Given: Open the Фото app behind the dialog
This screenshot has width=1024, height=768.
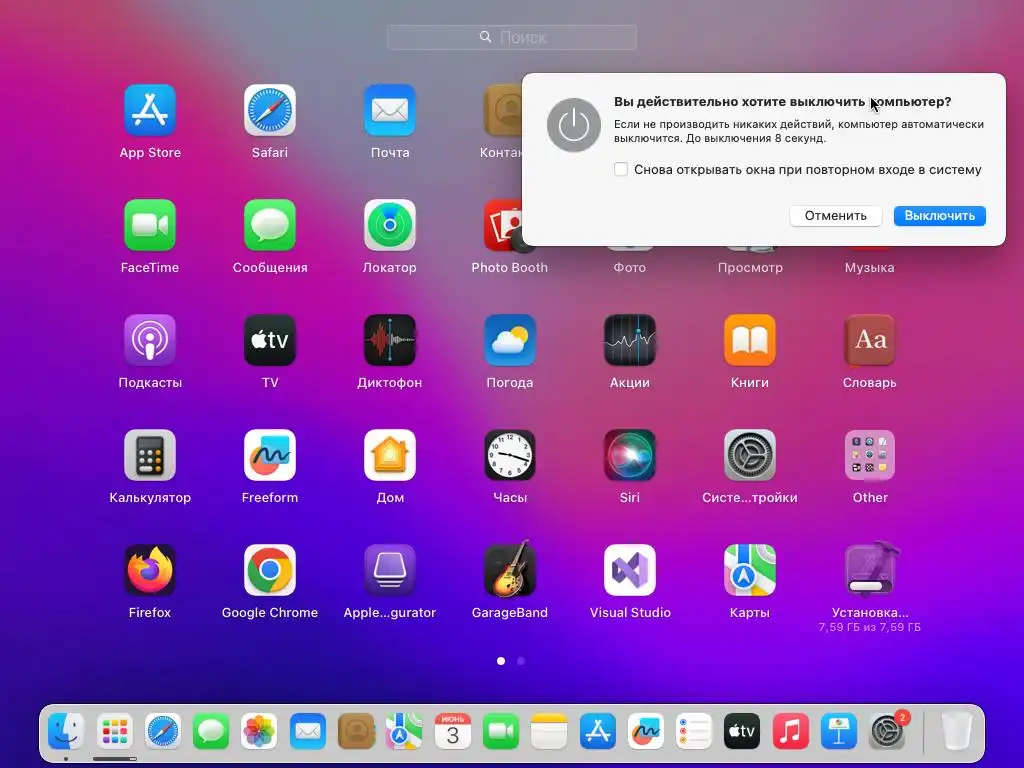Looking at the screenshot, I should point(630,267).
